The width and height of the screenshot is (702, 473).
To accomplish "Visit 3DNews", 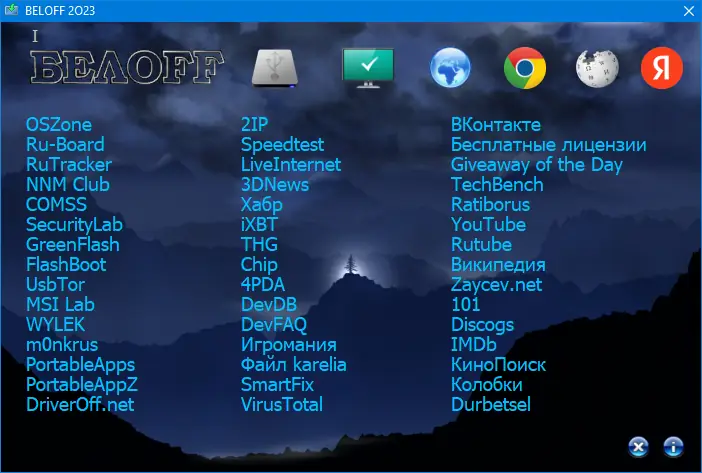I will click(275, 184).
